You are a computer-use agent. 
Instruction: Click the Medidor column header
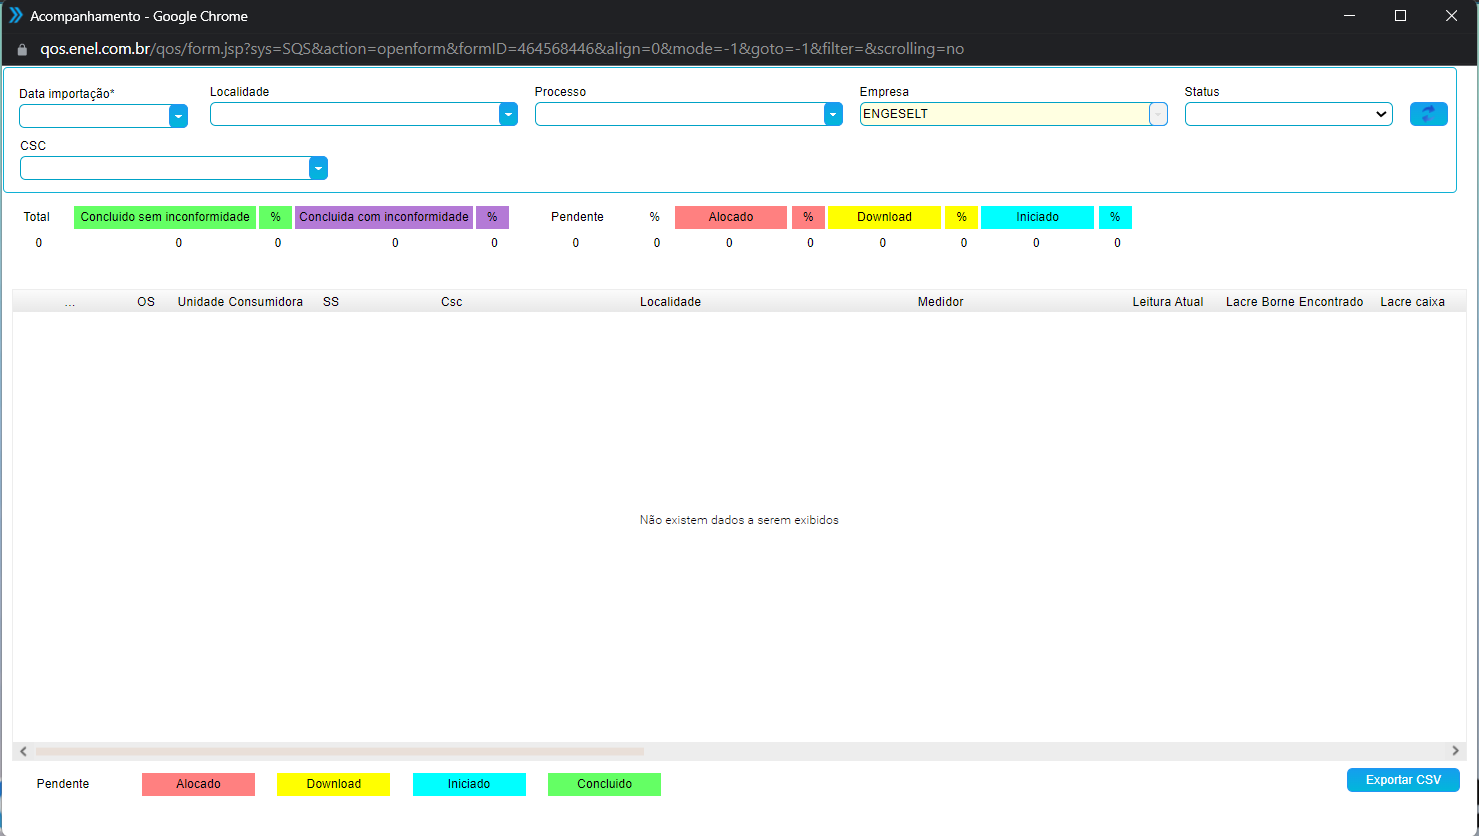pos(940,302)
